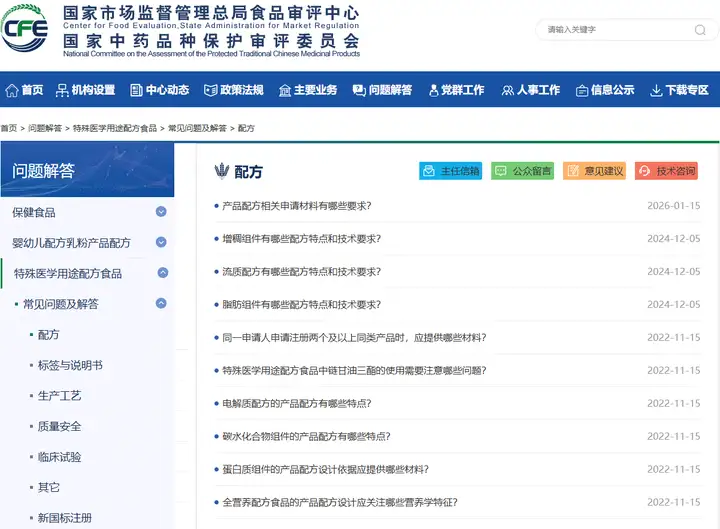The width and height of the screenshot is (720, 529).
Task: Click the 信息公示 briefcase icon
Action: coord(582,90)
